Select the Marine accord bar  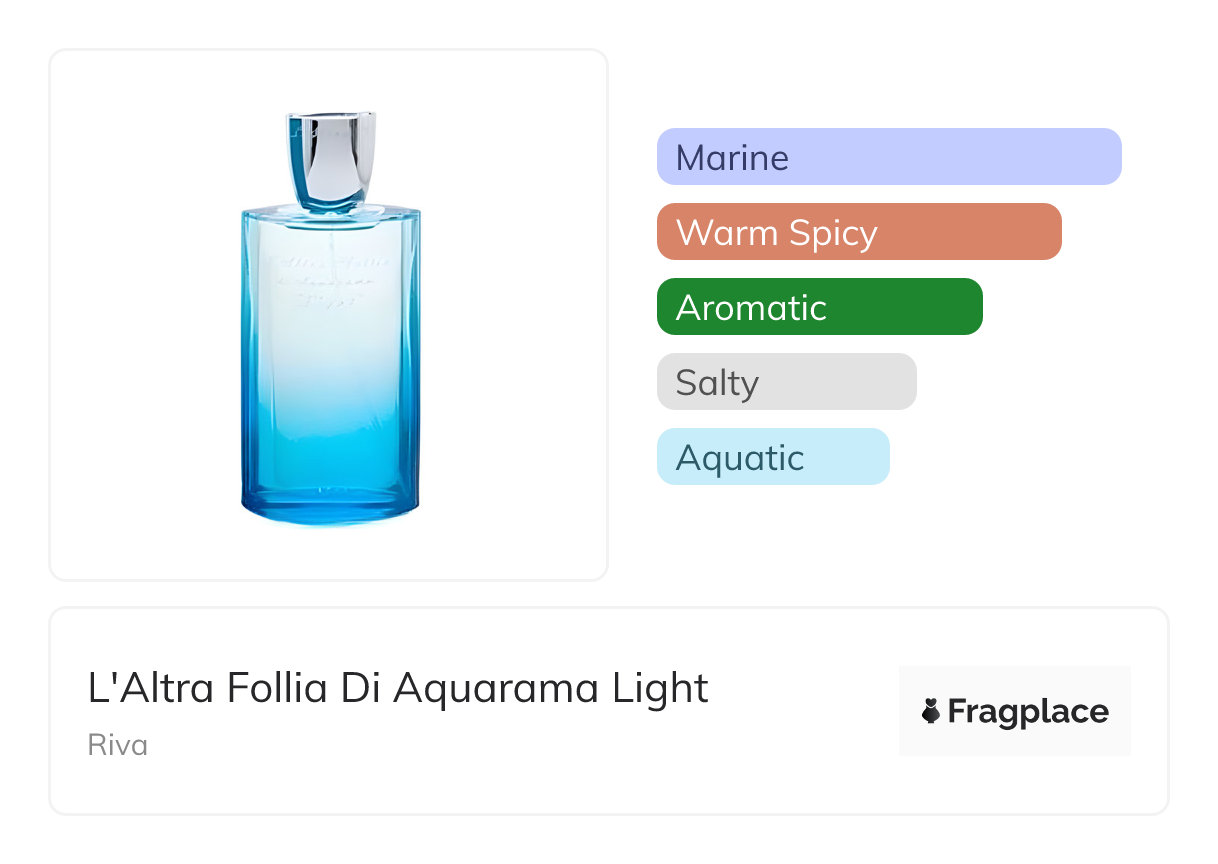[x=888, y=157]
